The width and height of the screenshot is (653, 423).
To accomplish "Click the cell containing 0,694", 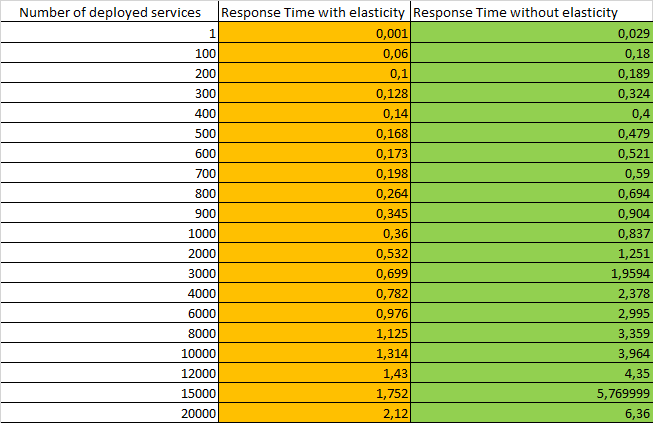I will [532, 192].
